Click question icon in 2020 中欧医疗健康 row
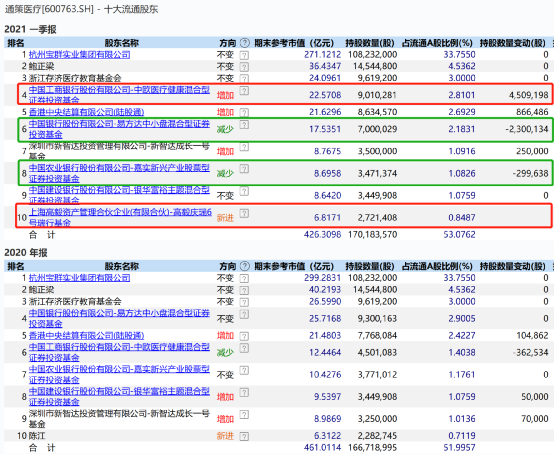The height and width of the screenshot is (454, 554). [x=244, y=348]
